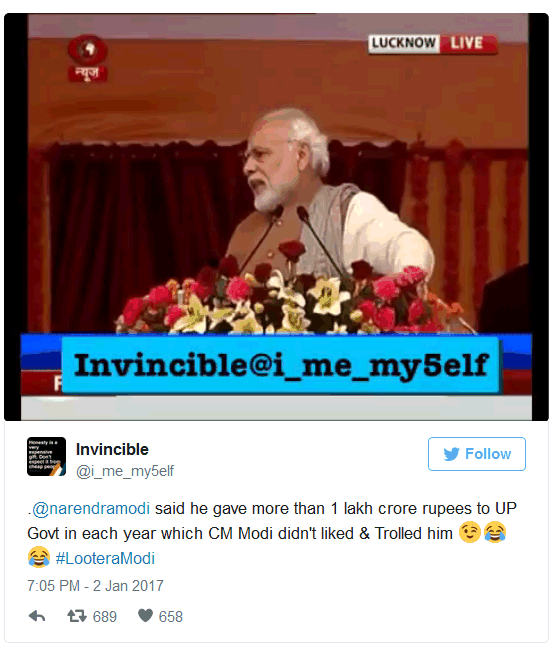Viewport: 555px width, 653px height.
Task: Click the crying-laughing emoji before the hashtag
Action: [x=39, y=557]
